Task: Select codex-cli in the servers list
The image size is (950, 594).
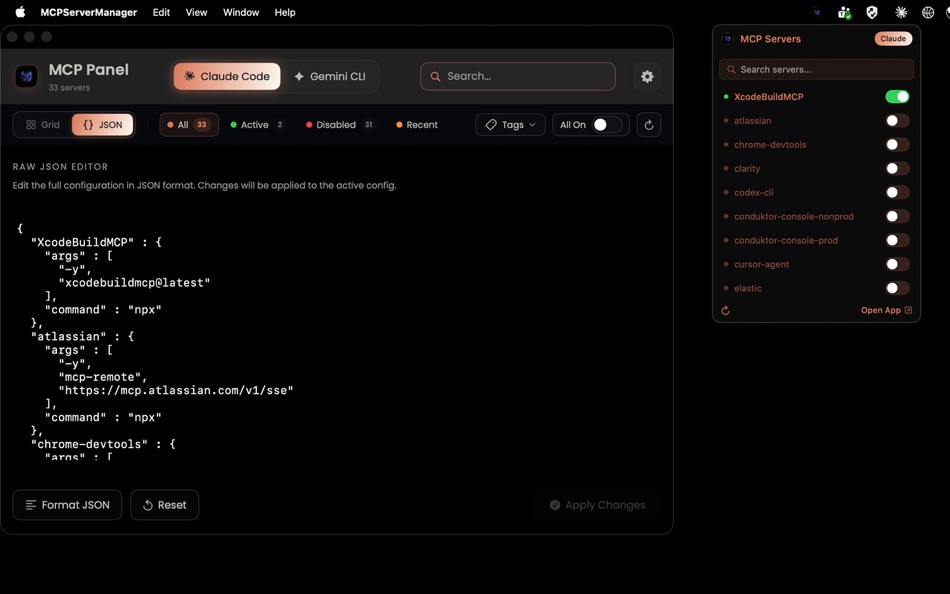Action: coord(754,192)
